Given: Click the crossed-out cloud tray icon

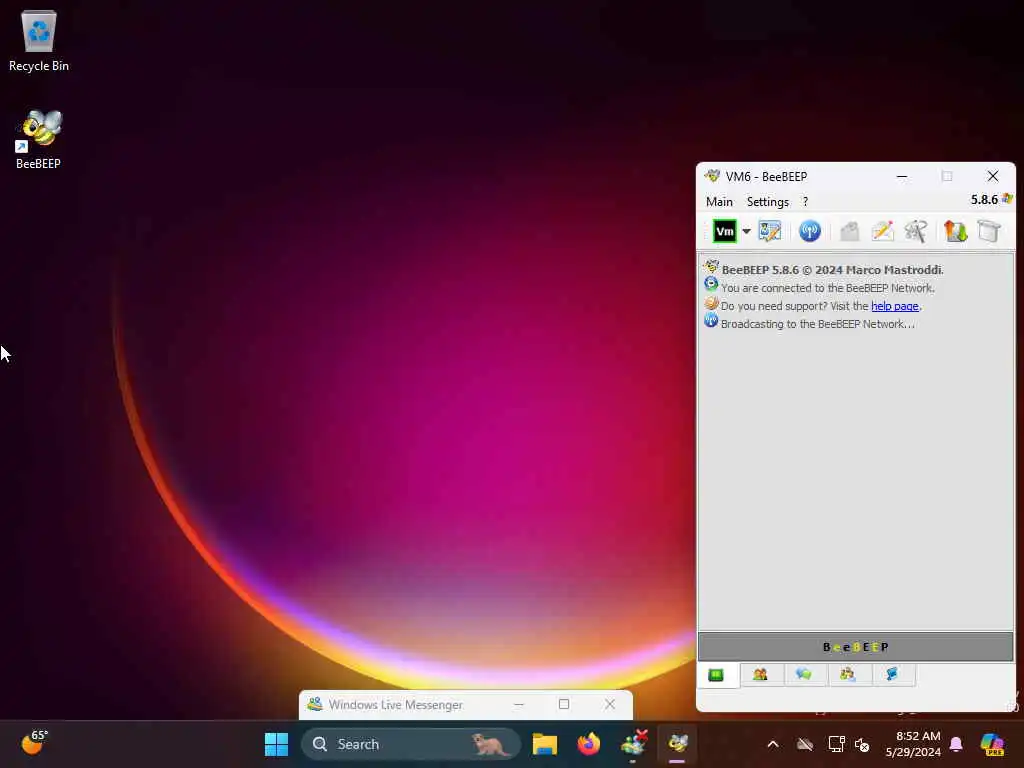Looking at the screenshot, I should pyautogui.click(x=805, y=744).
